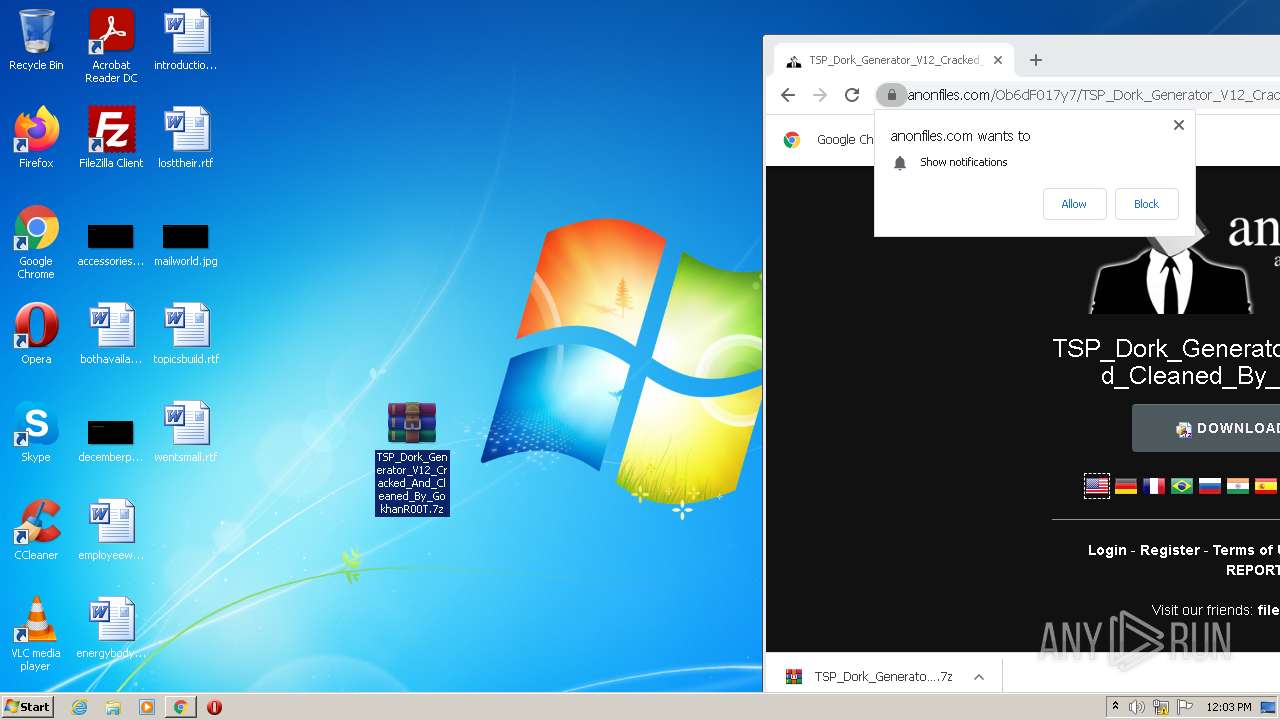Open the Opera browser shortcut
The width and height of the screenshot is (1280, 720).
pyautogui.click(x=36, y=334)
